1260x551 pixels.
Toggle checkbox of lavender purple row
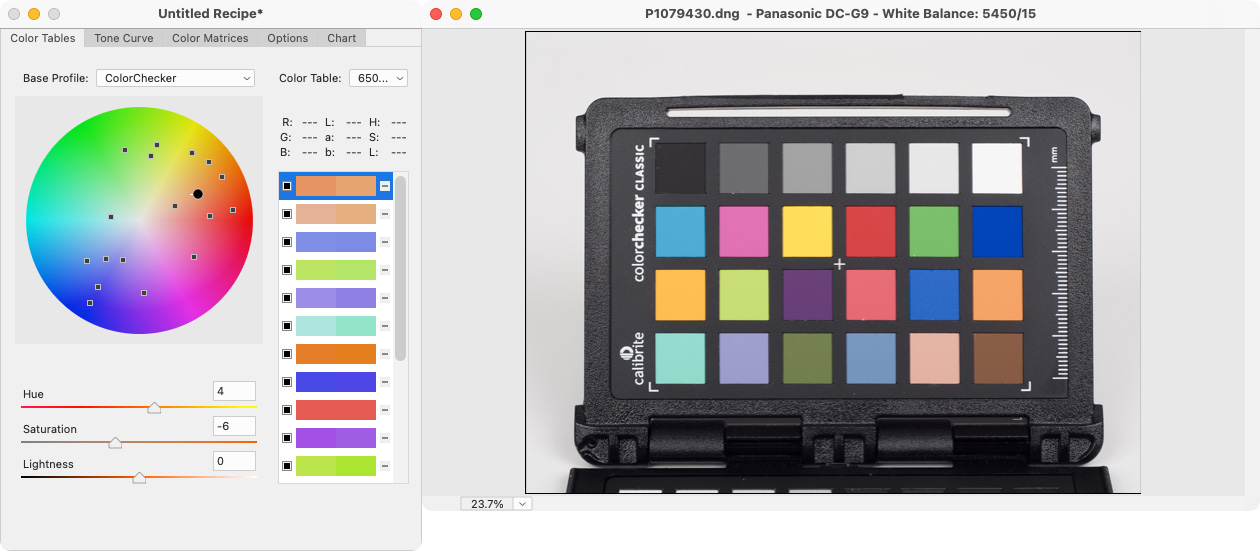point(287,298)
